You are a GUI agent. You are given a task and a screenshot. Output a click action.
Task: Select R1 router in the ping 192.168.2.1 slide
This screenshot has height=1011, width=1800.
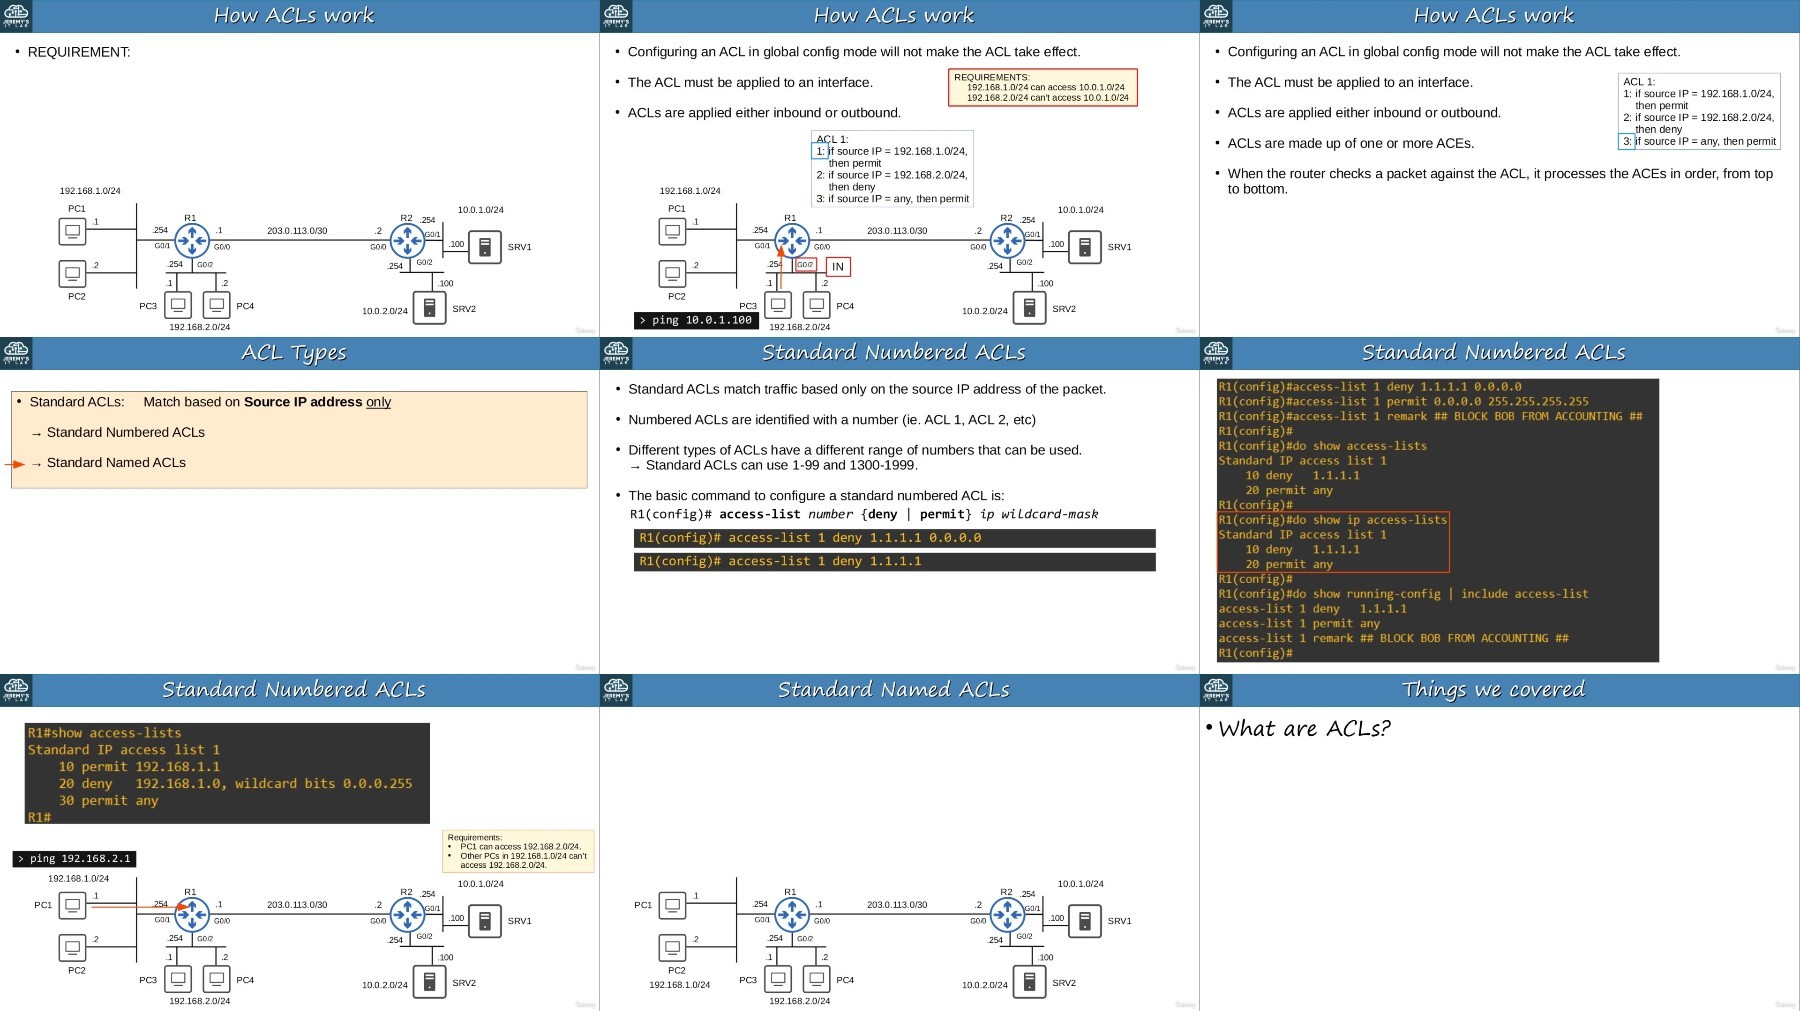point(191,914)
